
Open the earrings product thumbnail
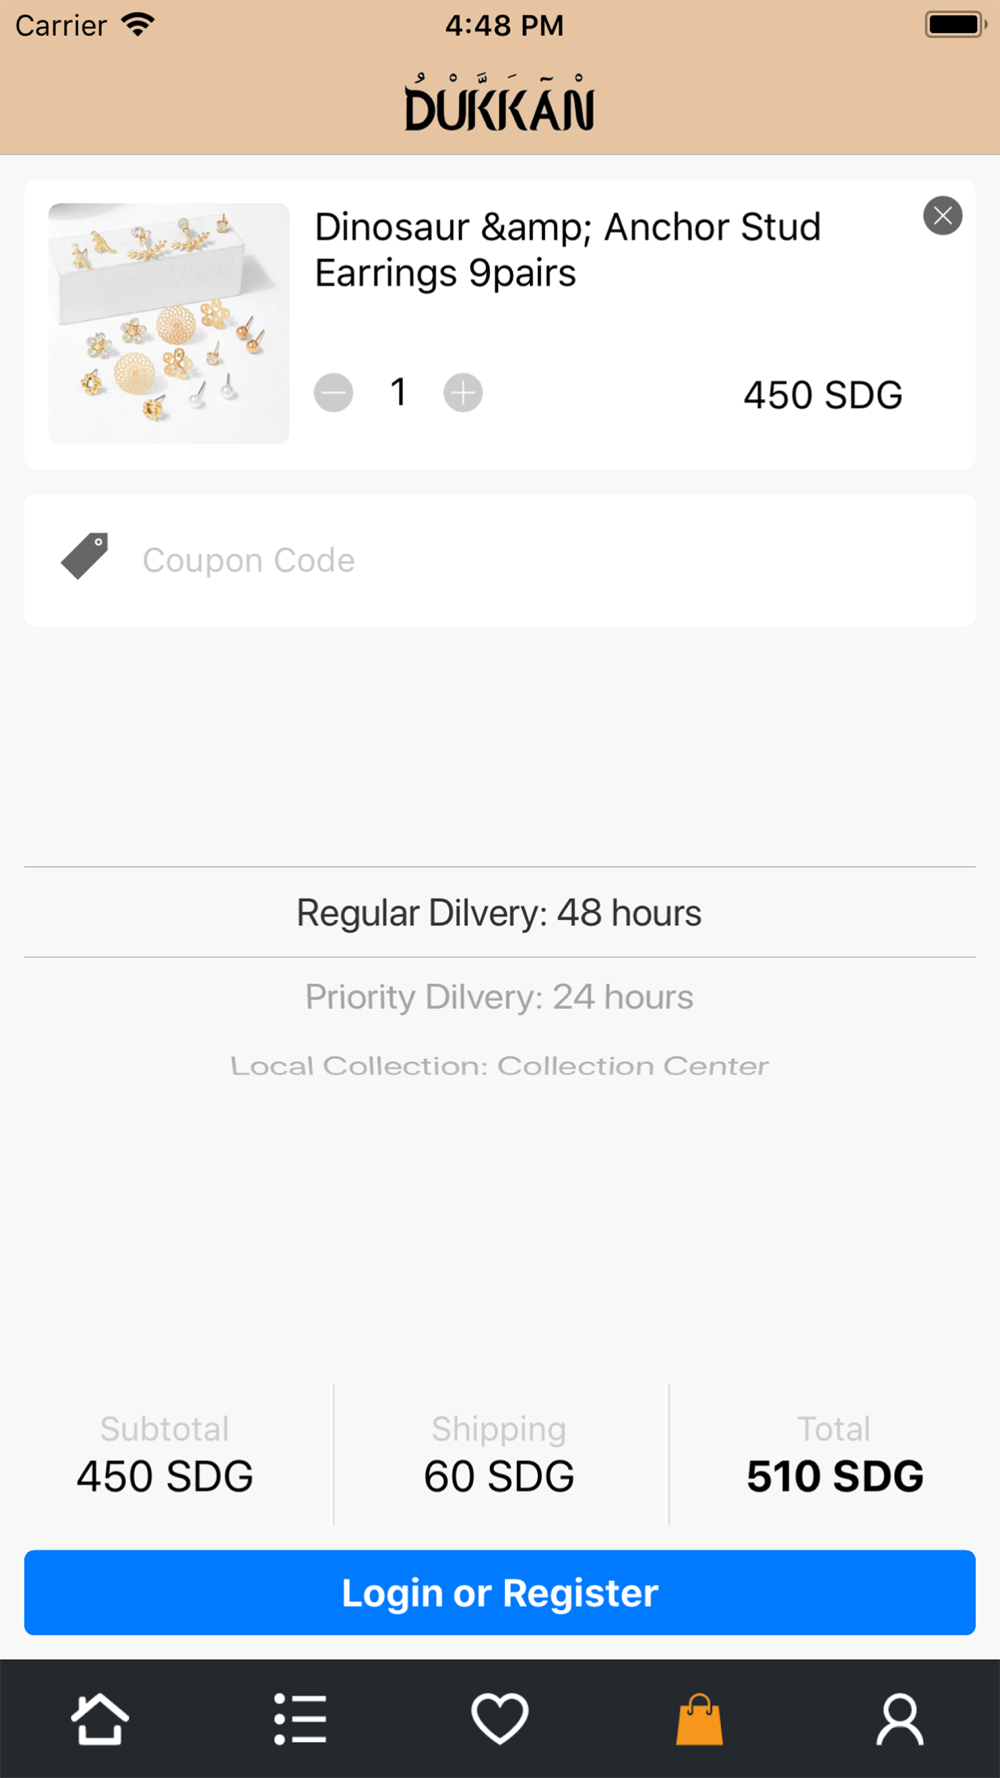coord(169,324)
